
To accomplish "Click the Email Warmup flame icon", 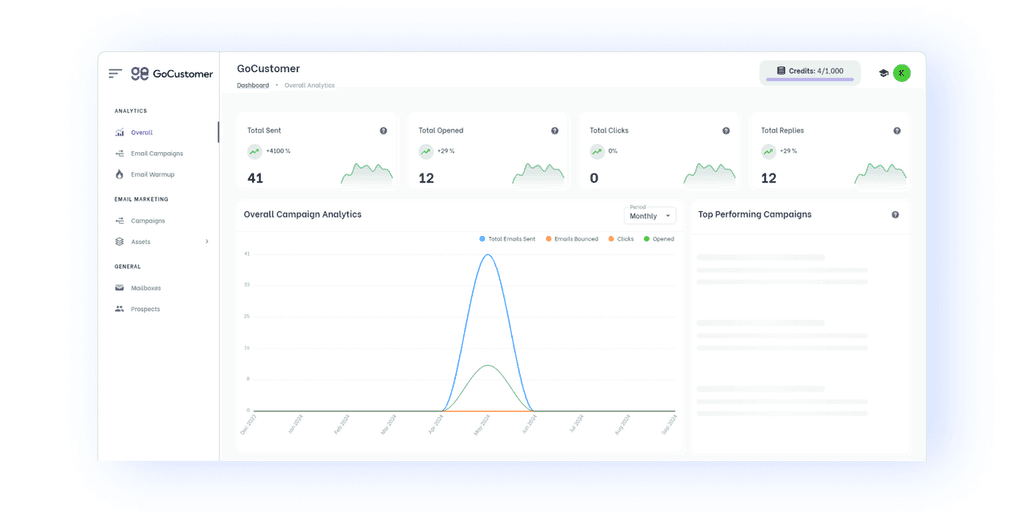I will click(120, 174).
